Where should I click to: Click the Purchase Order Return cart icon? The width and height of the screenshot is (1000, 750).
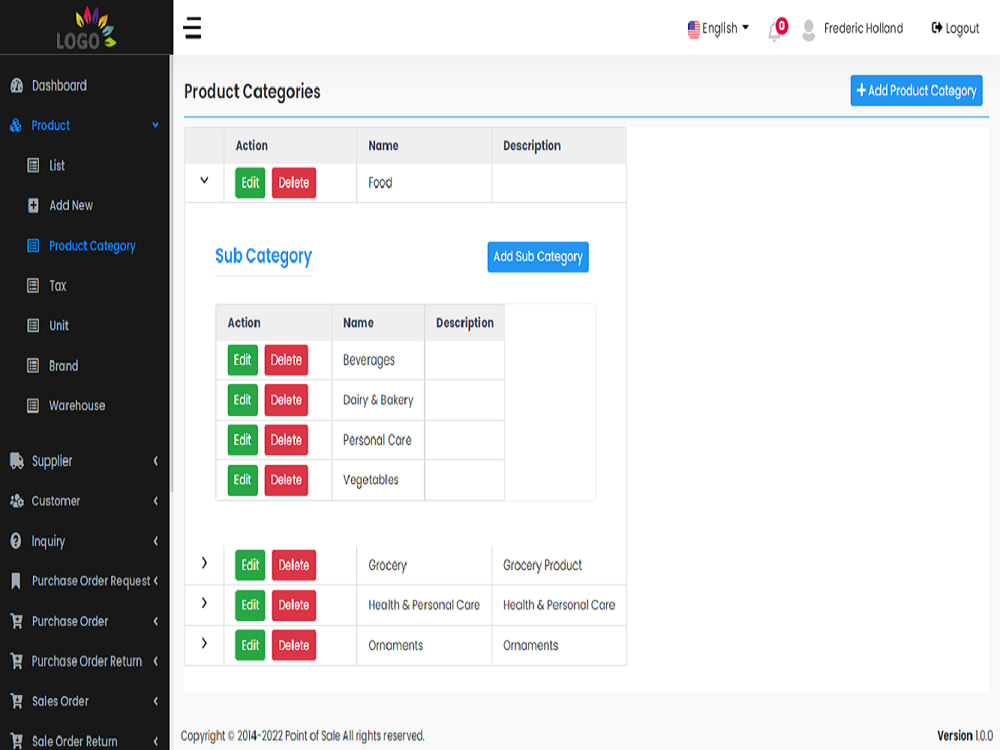[x=17, y=661]
